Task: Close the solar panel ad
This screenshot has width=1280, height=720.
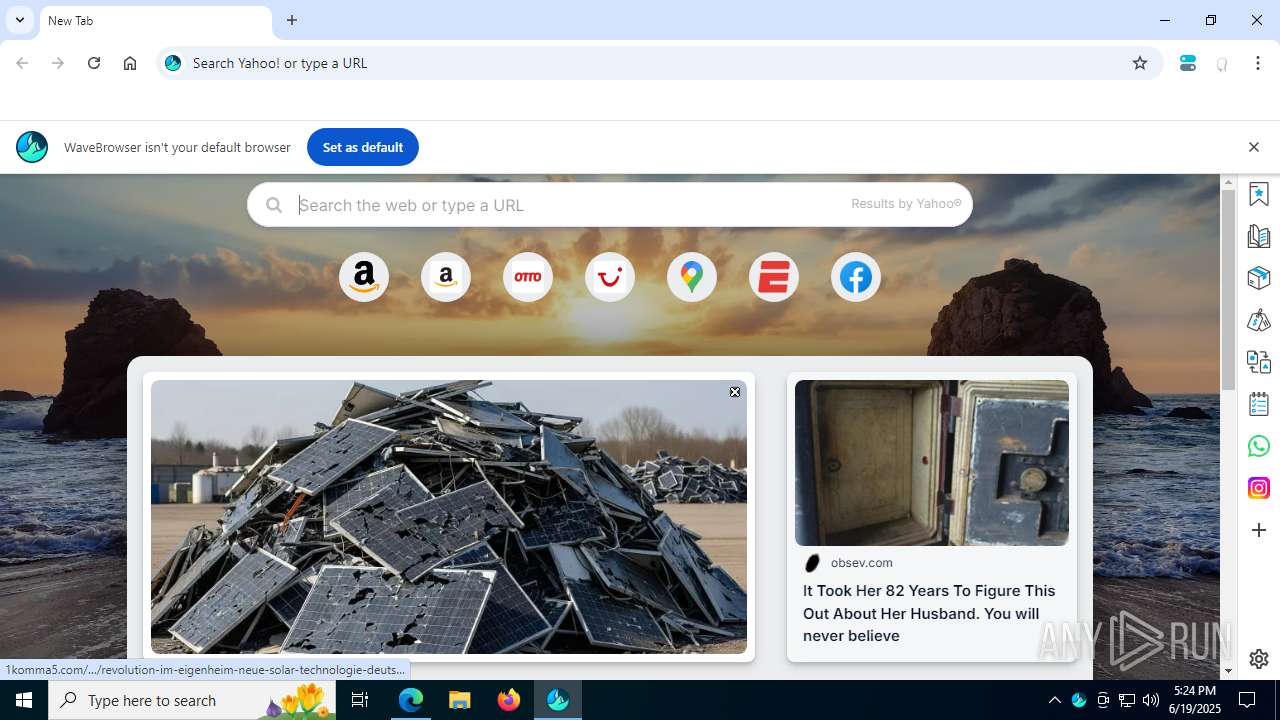Action: coord(735,392)
